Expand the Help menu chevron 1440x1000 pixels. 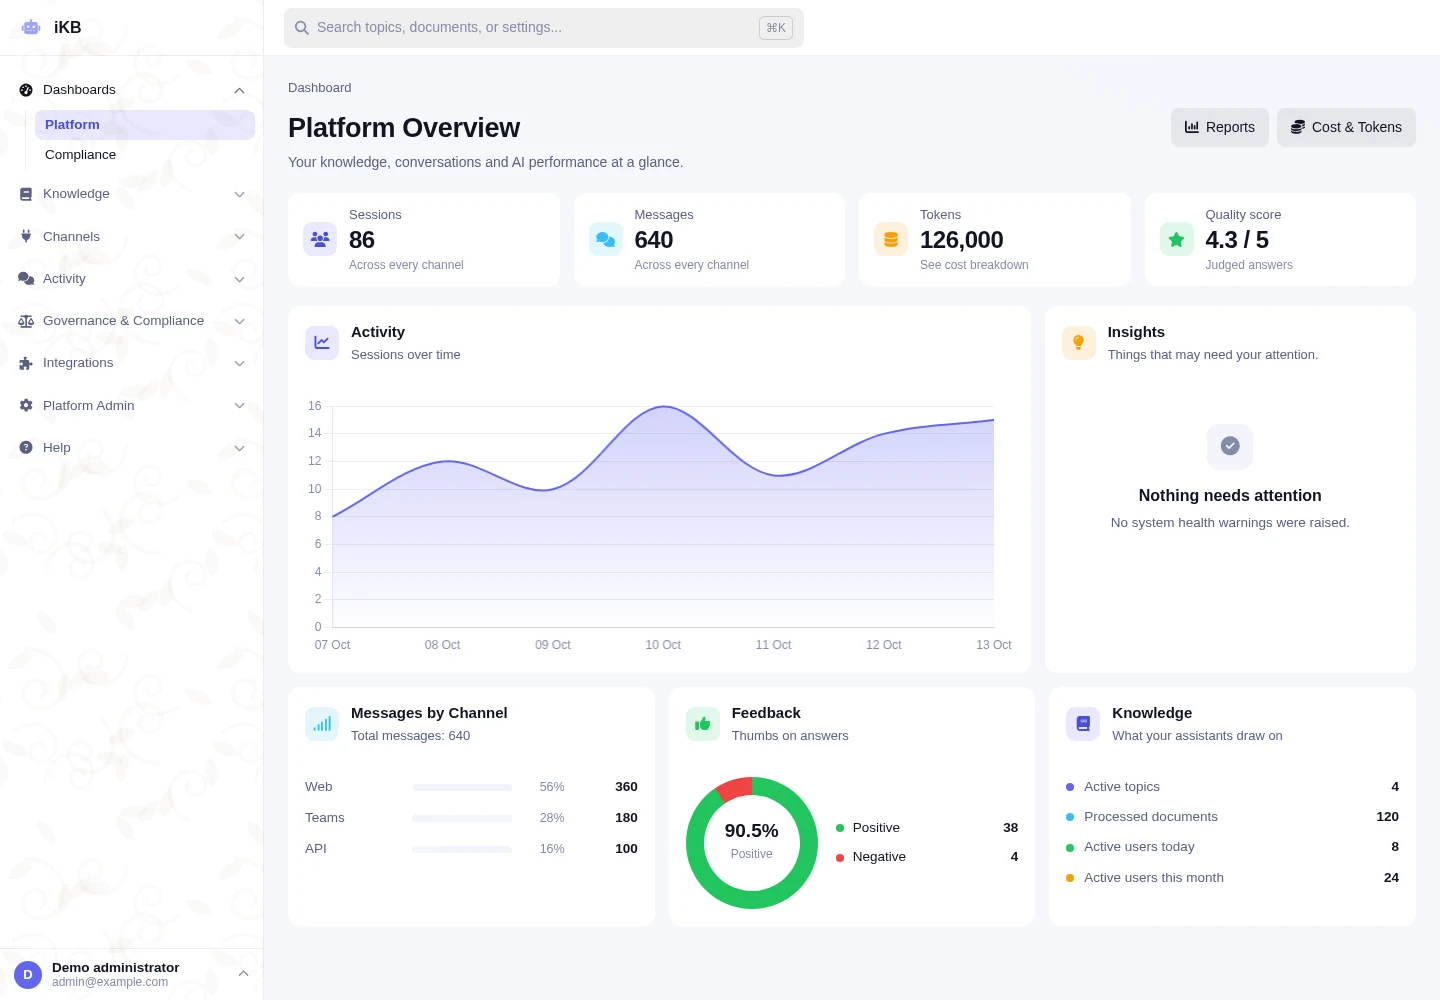pos(239,449)
